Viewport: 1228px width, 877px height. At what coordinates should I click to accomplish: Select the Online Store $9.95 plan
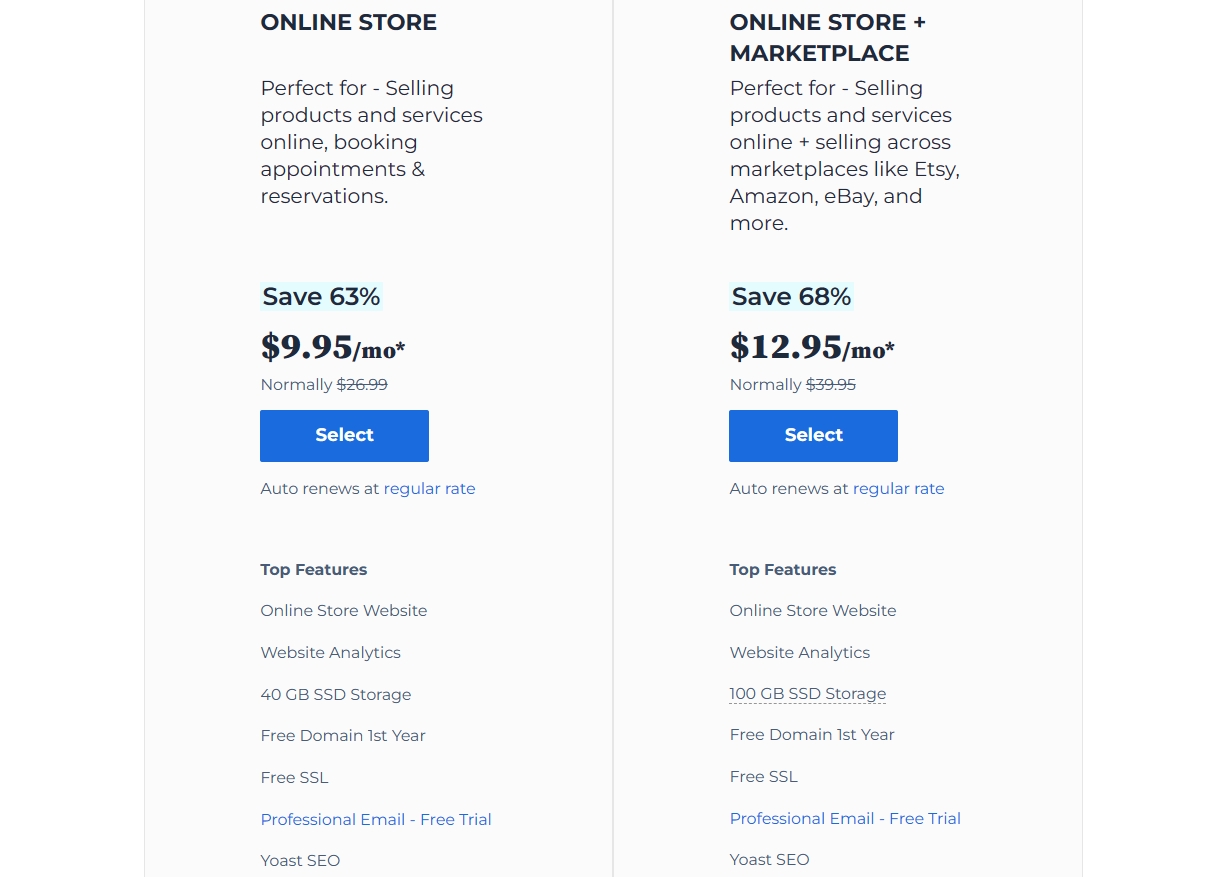(x=344, y=436)
